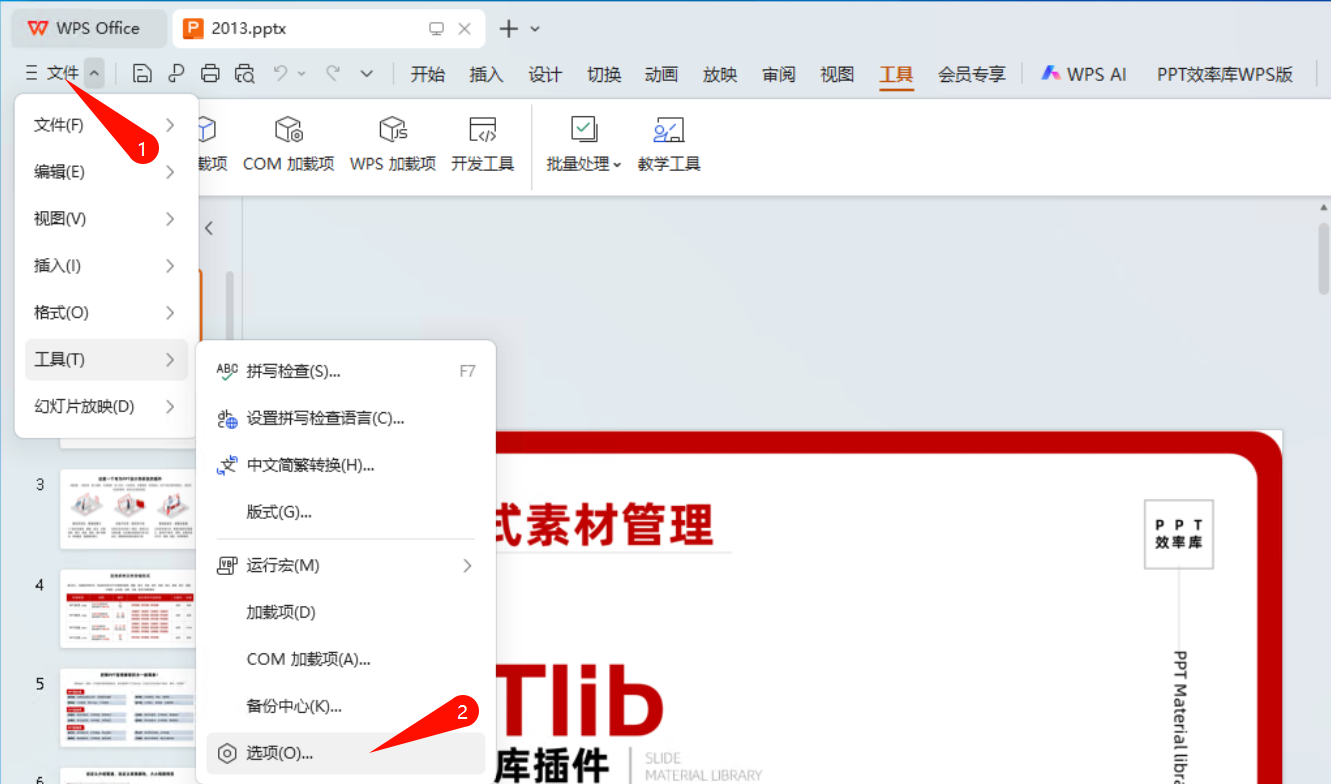Select COM 加载项(A)... menu item
The height and width of the screenshot is (784, 1331).
coord(345,659)
